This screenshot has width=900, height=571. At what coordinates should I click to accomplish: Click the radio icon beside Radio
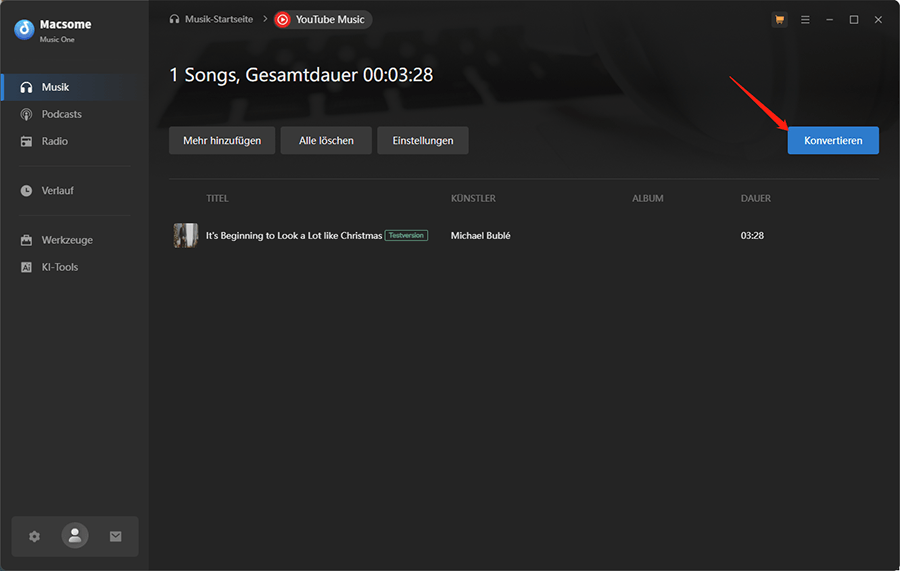[x=26, y=141]
